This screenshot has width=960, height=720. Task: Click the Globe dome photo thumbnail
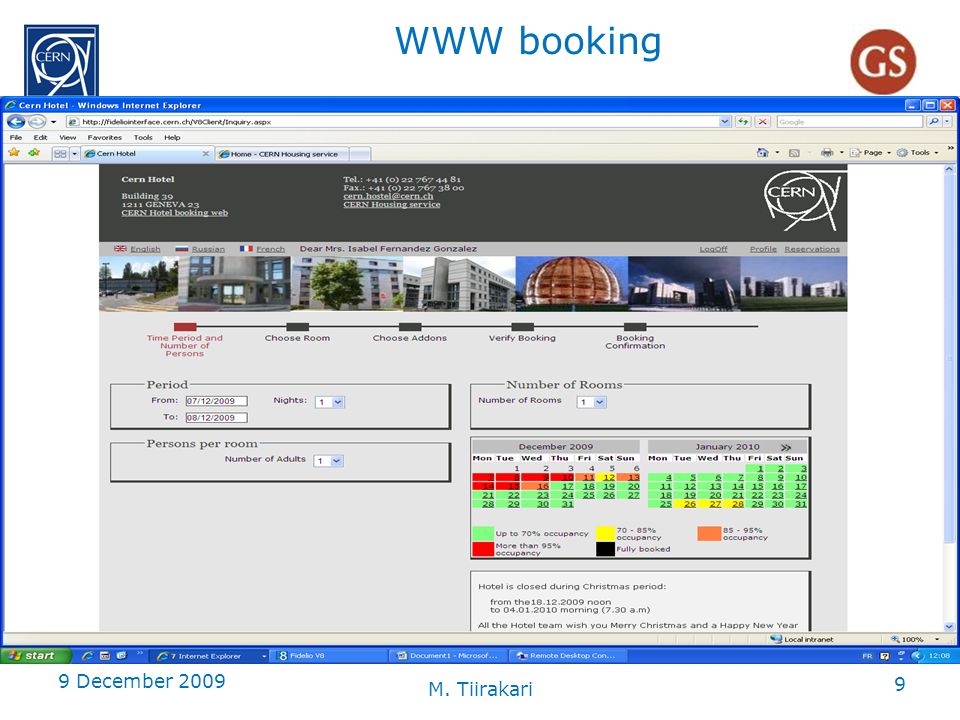pos(572,283)
